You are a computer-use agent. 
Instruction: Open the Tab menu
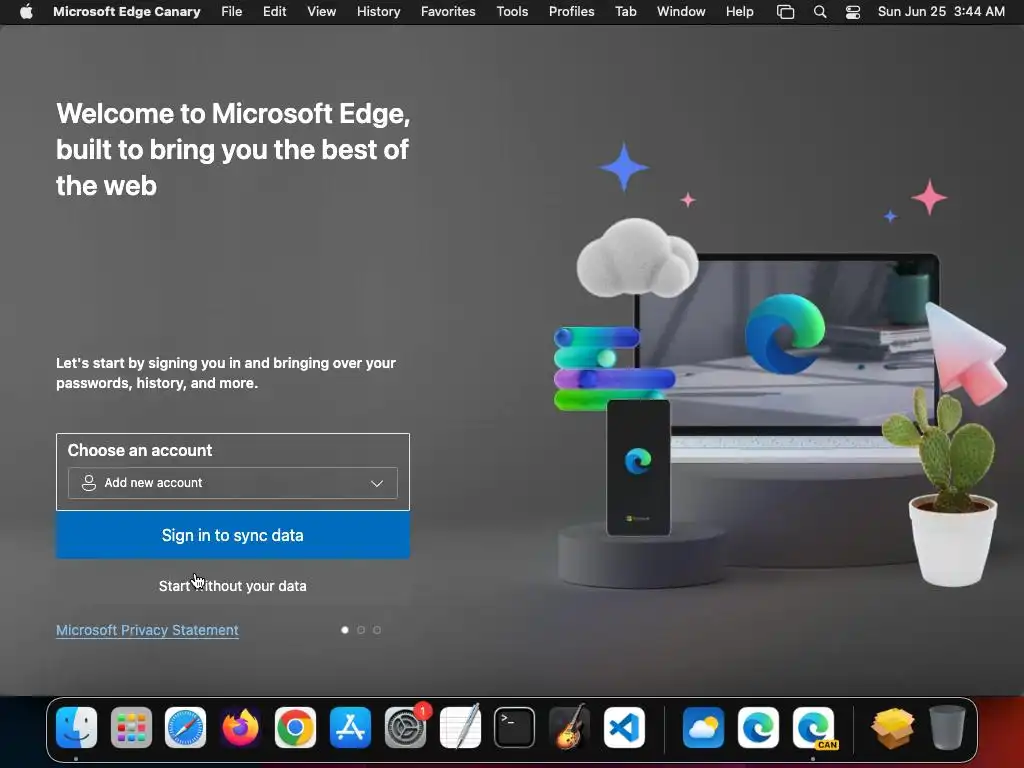(626, 12)
